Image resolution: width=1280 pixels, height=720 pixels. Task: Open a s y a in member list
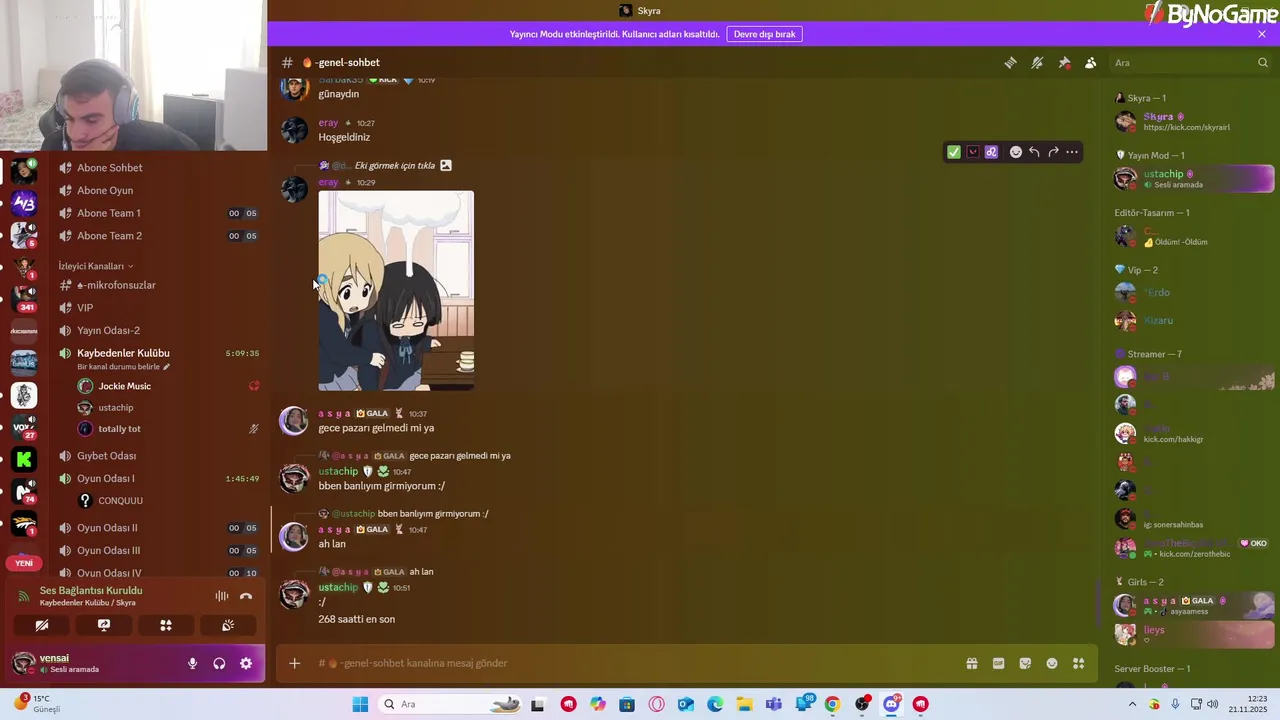[1193, 606]
